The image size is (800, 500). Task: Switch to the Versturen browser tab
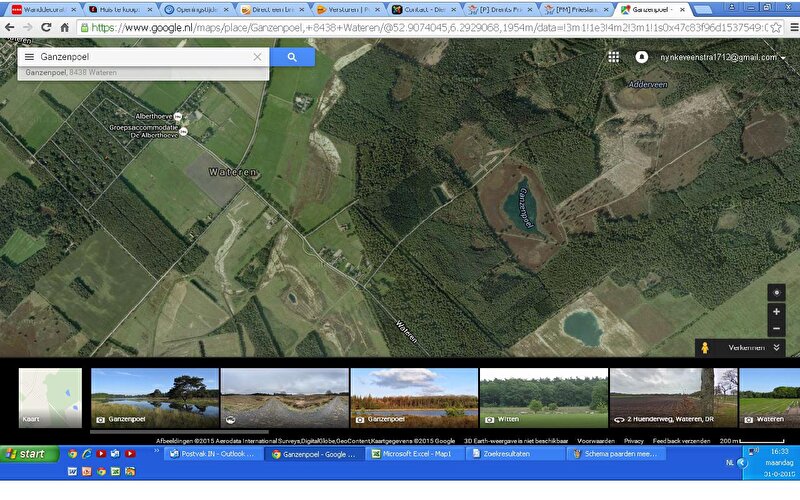[348, 9]
